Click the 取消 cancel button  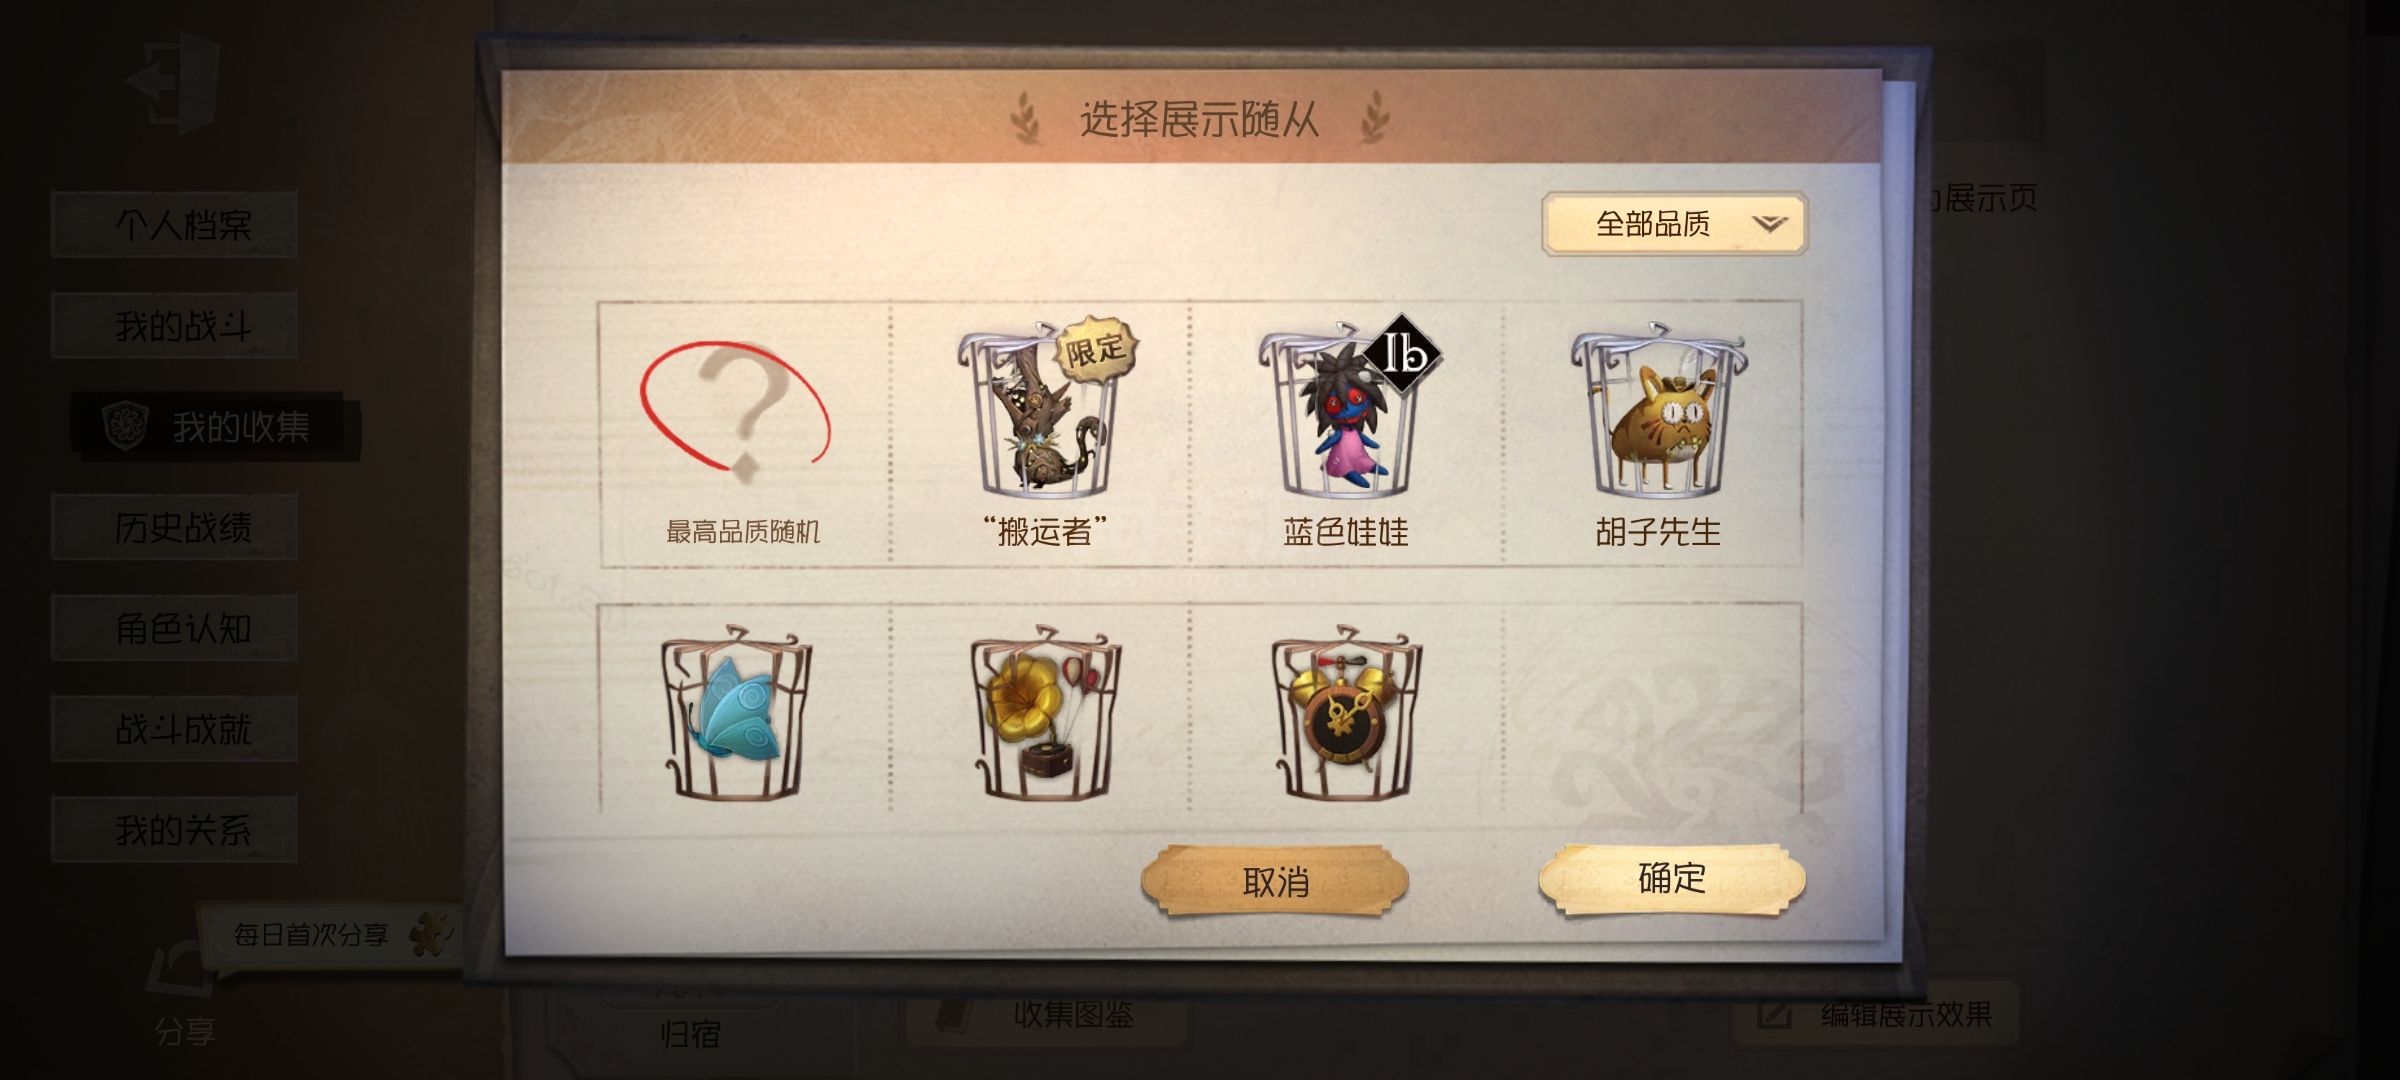pos(1275,881)
